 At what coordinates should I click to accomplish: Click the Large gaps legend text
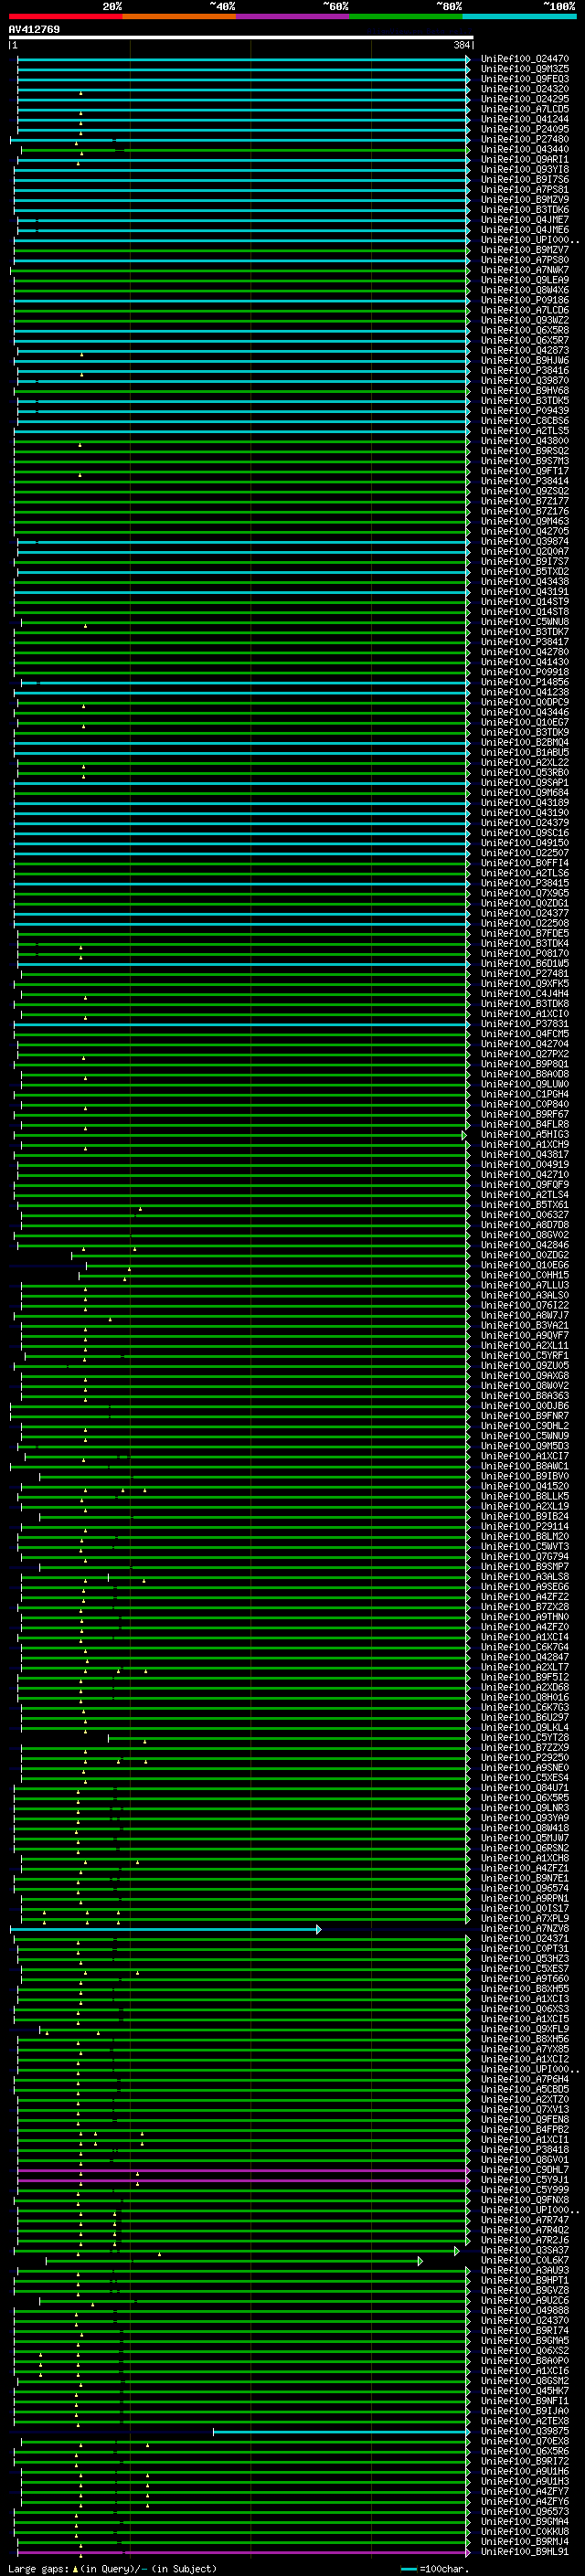click(x=112, y=2569)
